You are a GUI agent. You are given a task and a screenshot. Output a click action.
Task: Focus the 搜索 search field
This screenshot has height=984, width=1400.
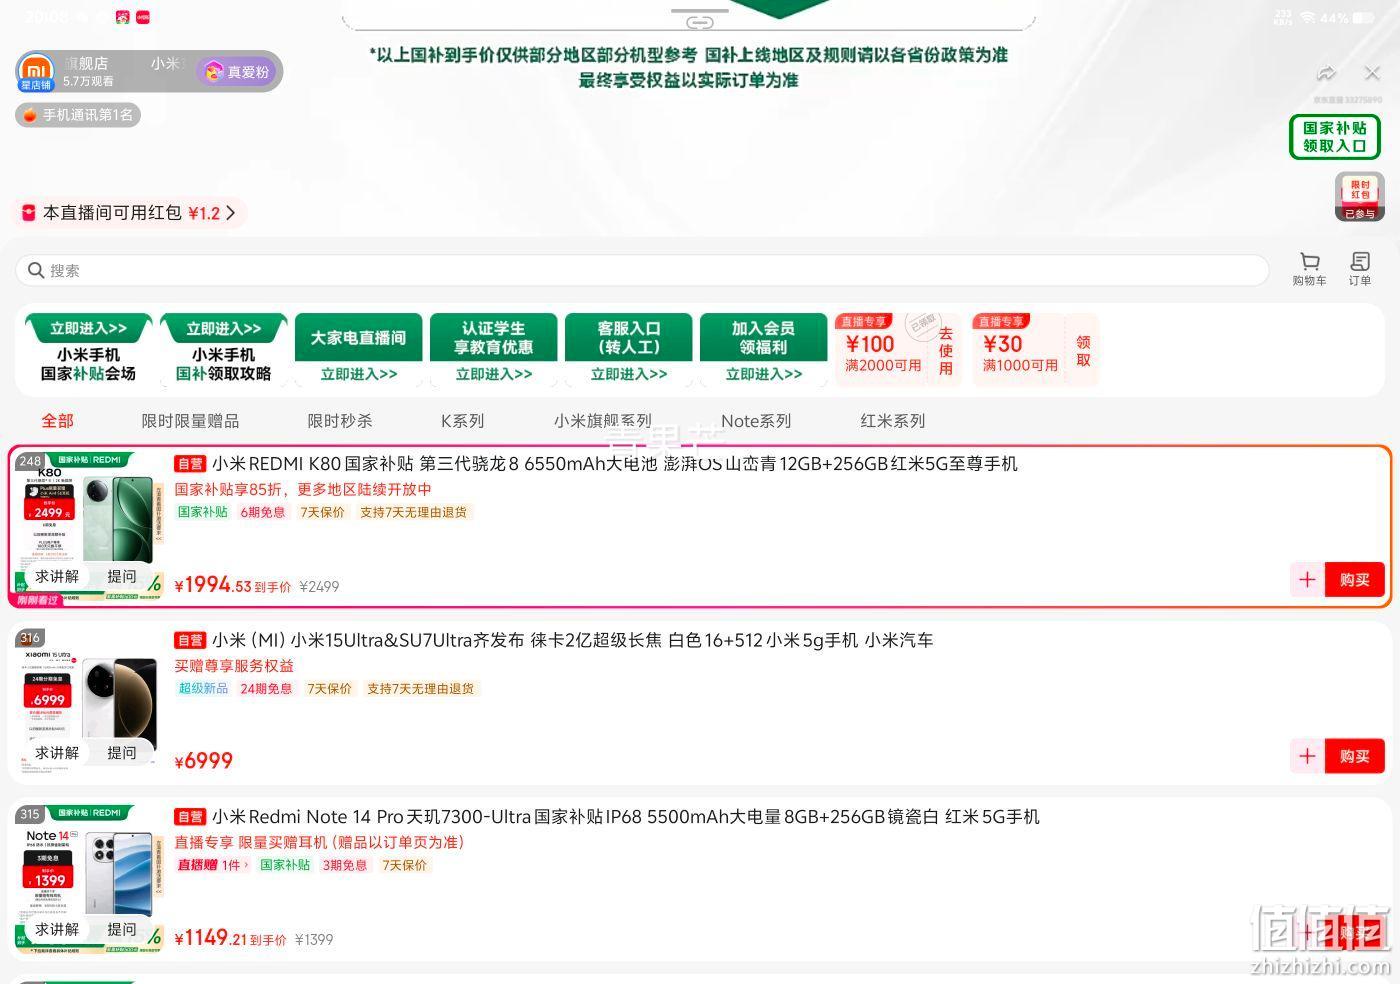click(x=642, y=270)
